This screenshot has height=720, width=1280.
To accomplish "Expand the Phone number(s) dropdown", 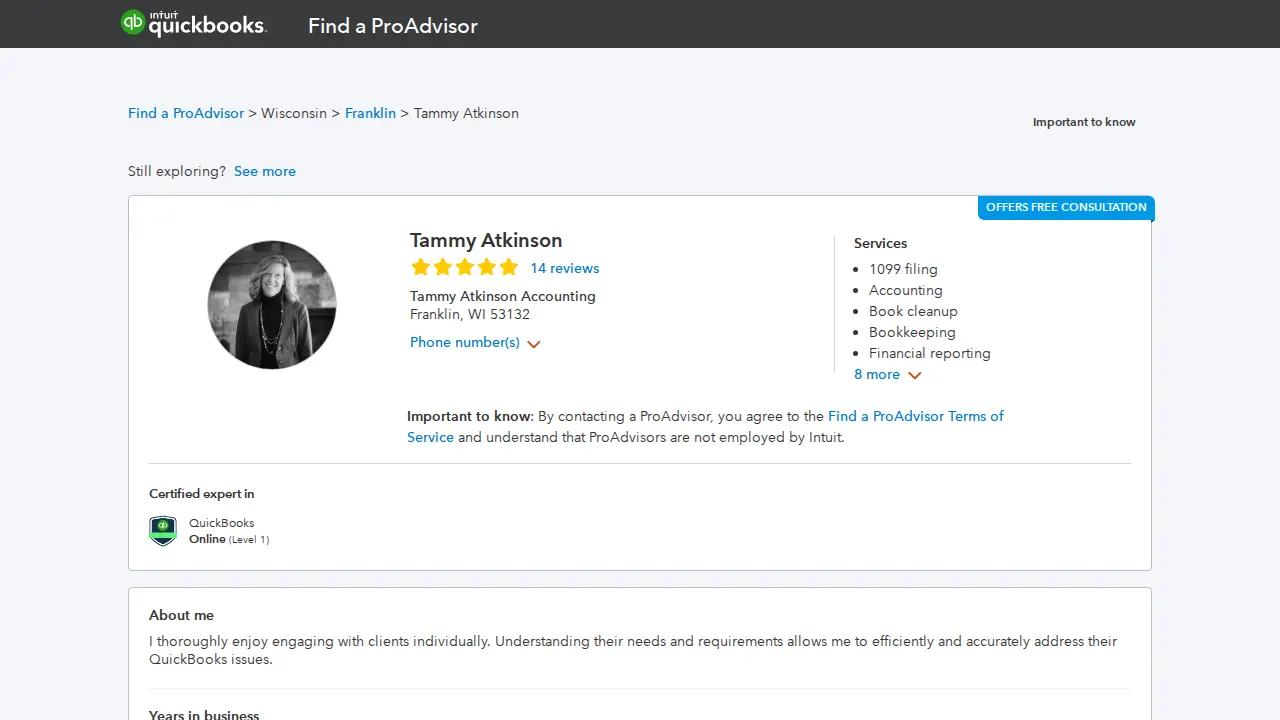I will 475,343.
